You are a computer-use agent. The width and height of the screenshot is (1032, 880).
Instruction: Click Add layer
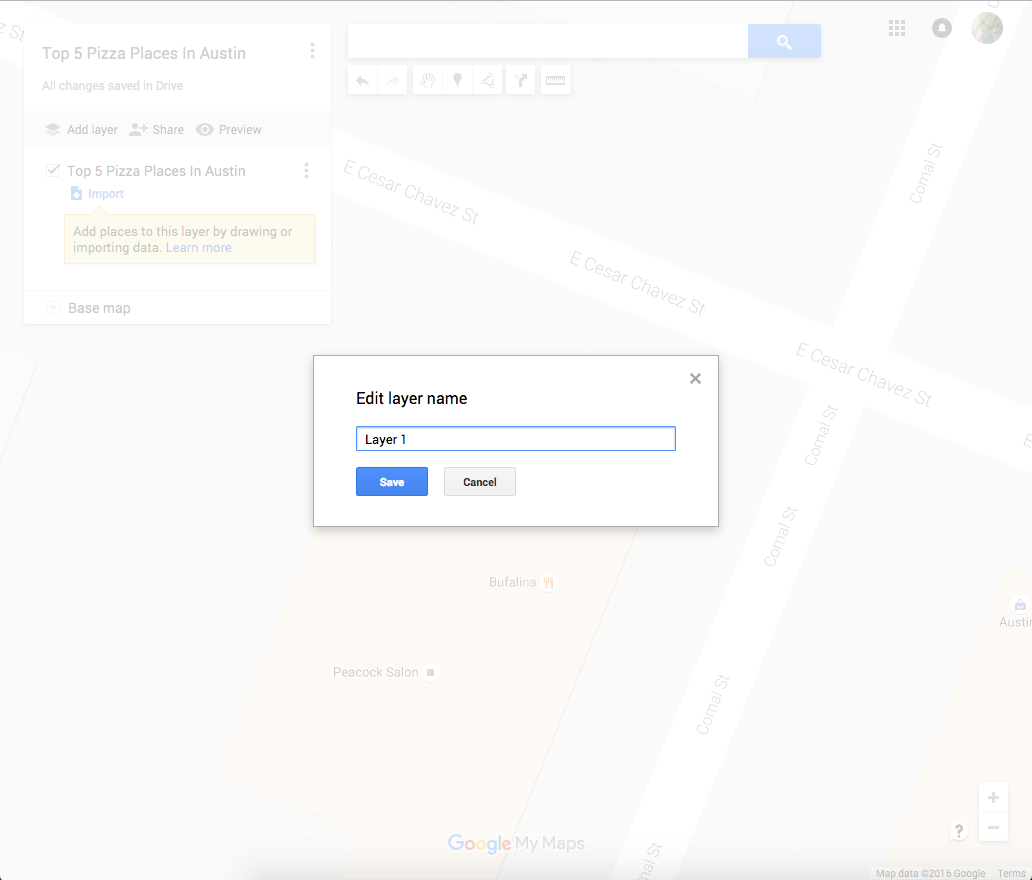pos(81,130)
